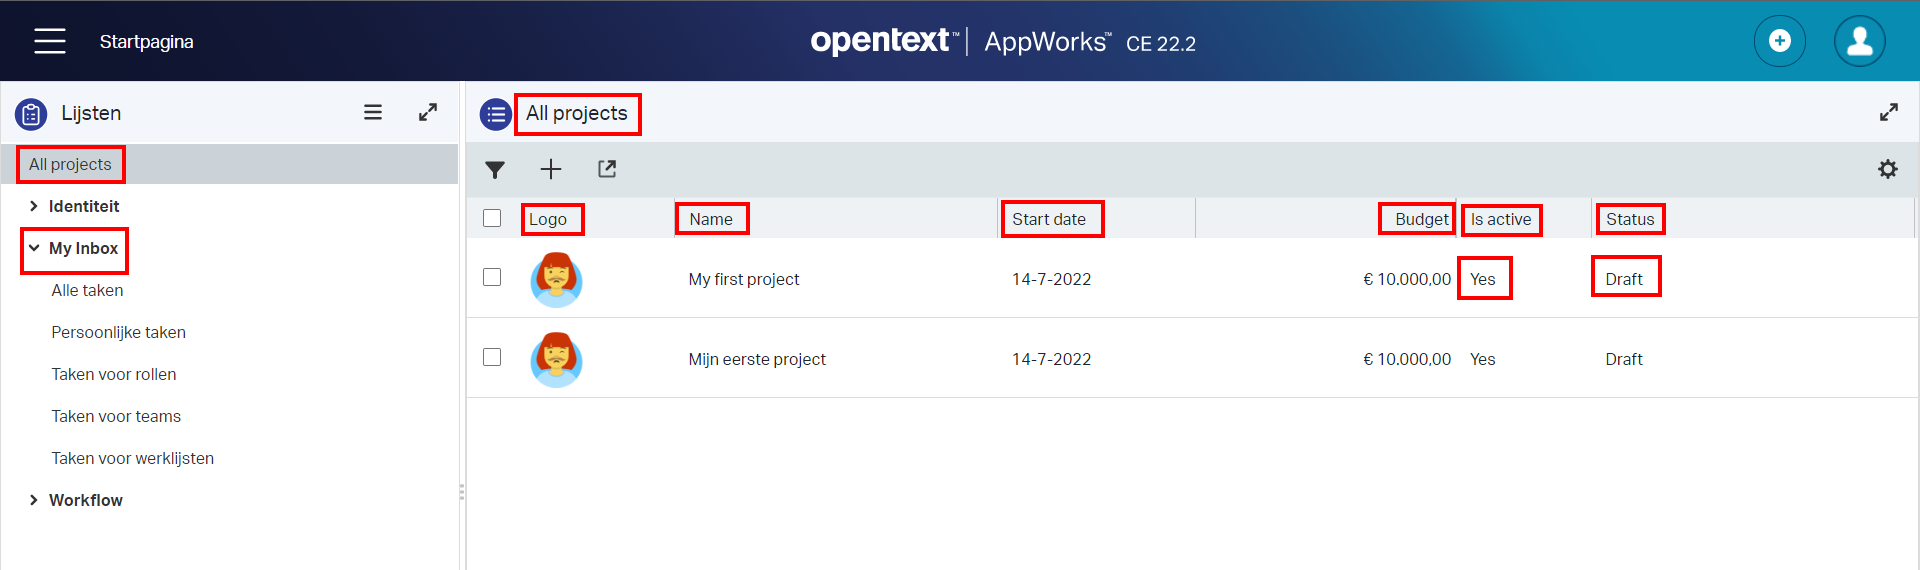Open the filter funnel in toolbar

(x=495, y=170)
